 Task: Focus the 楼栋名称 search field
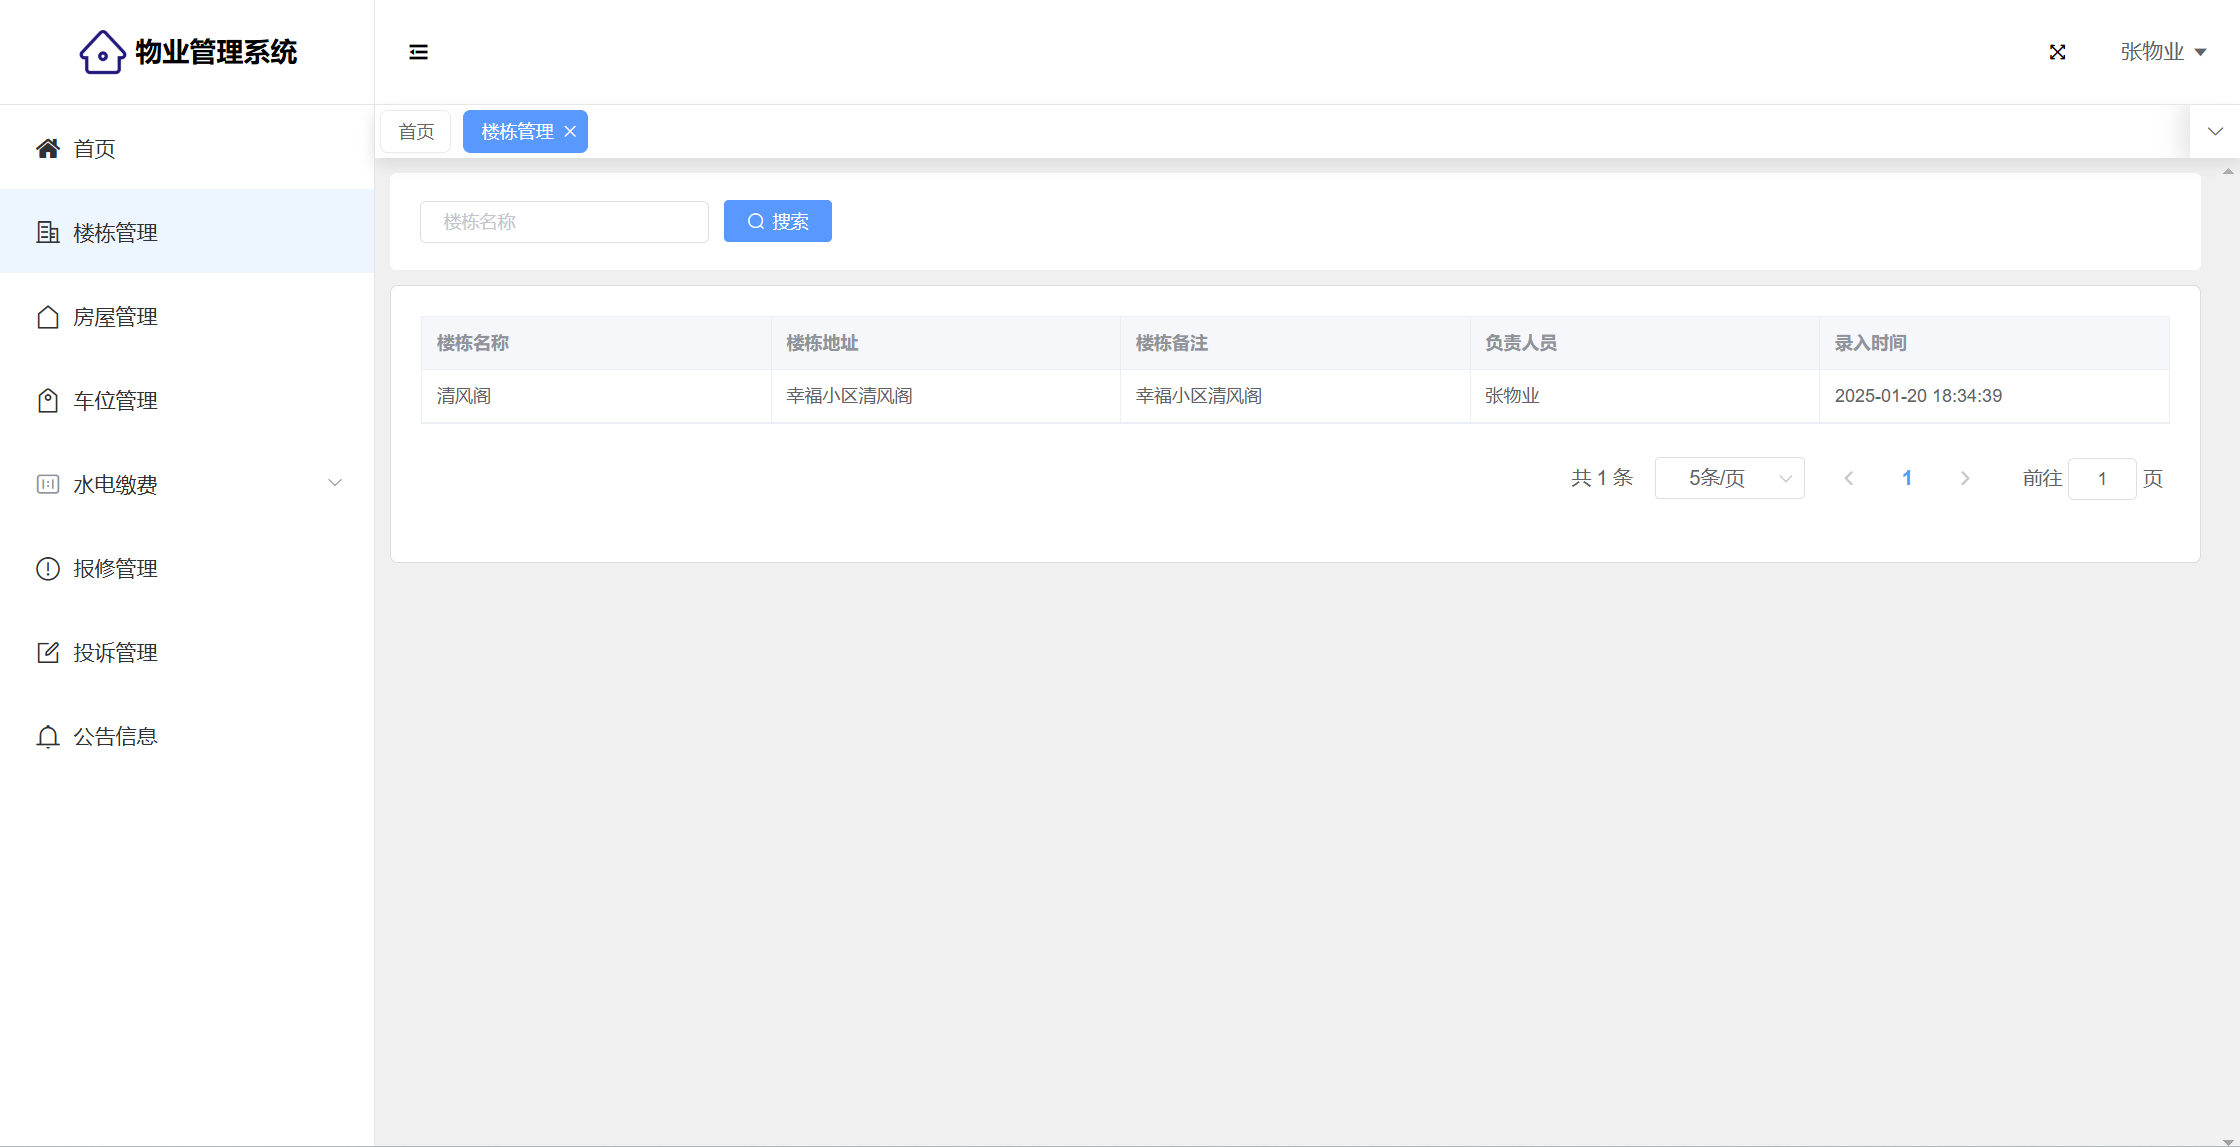[564, 221]
